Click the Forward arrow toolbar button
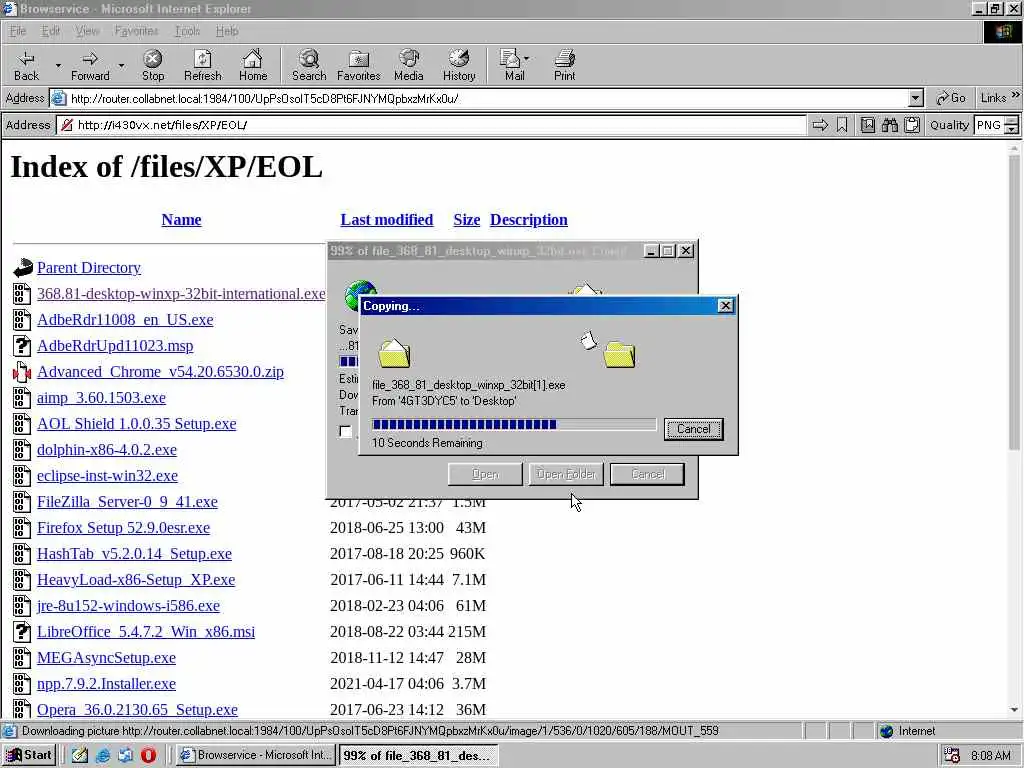1024x768 pixels. 90,65
